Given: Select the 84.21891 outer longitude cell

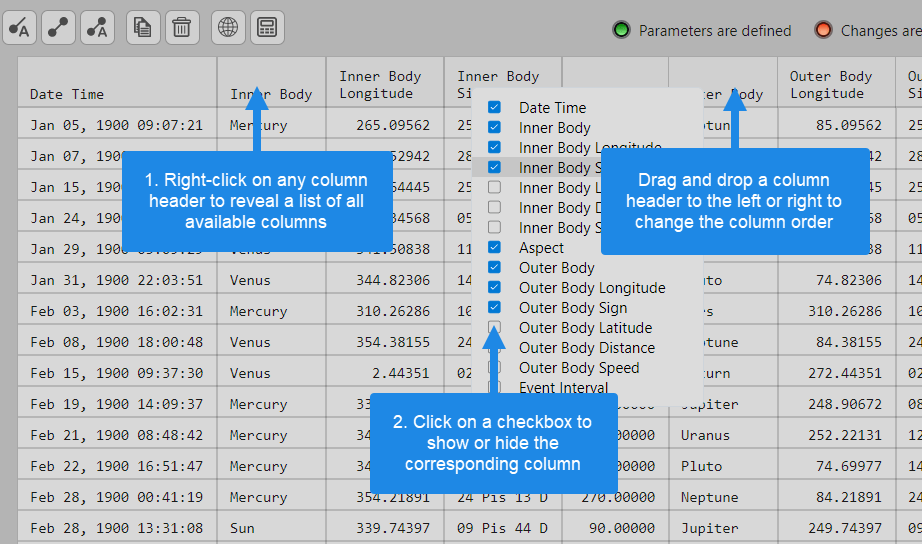Looking at the screenshot, I should click(836, 495).
